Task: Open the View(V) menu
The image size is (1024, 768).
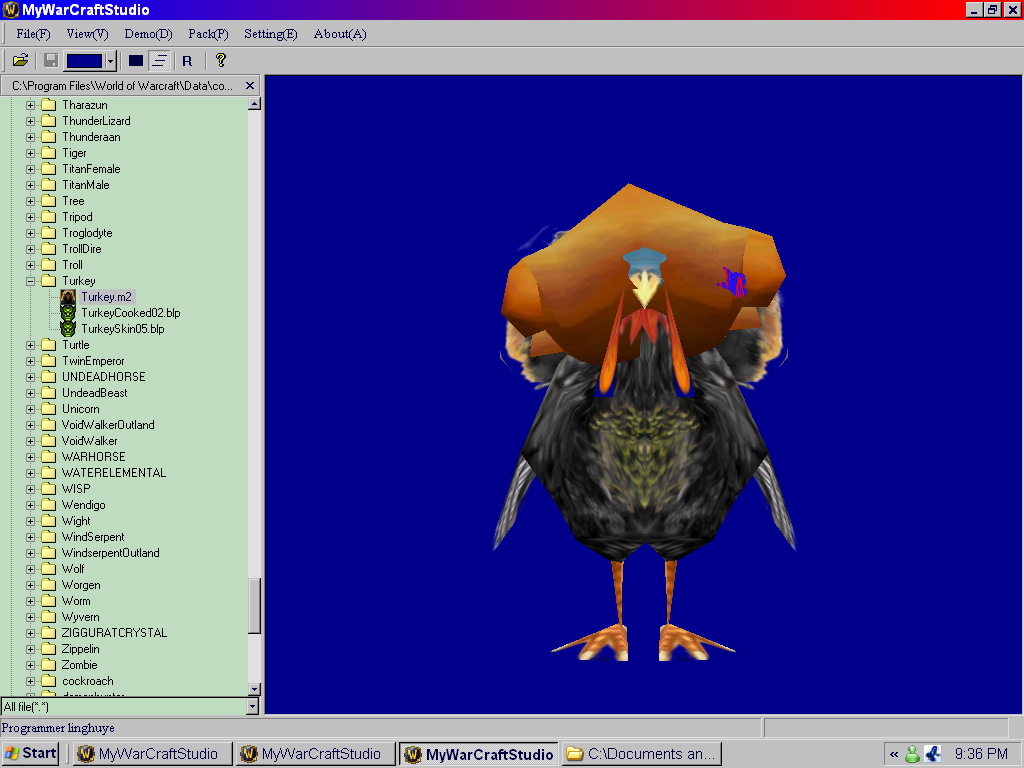Action: click(x=88, y=34)
